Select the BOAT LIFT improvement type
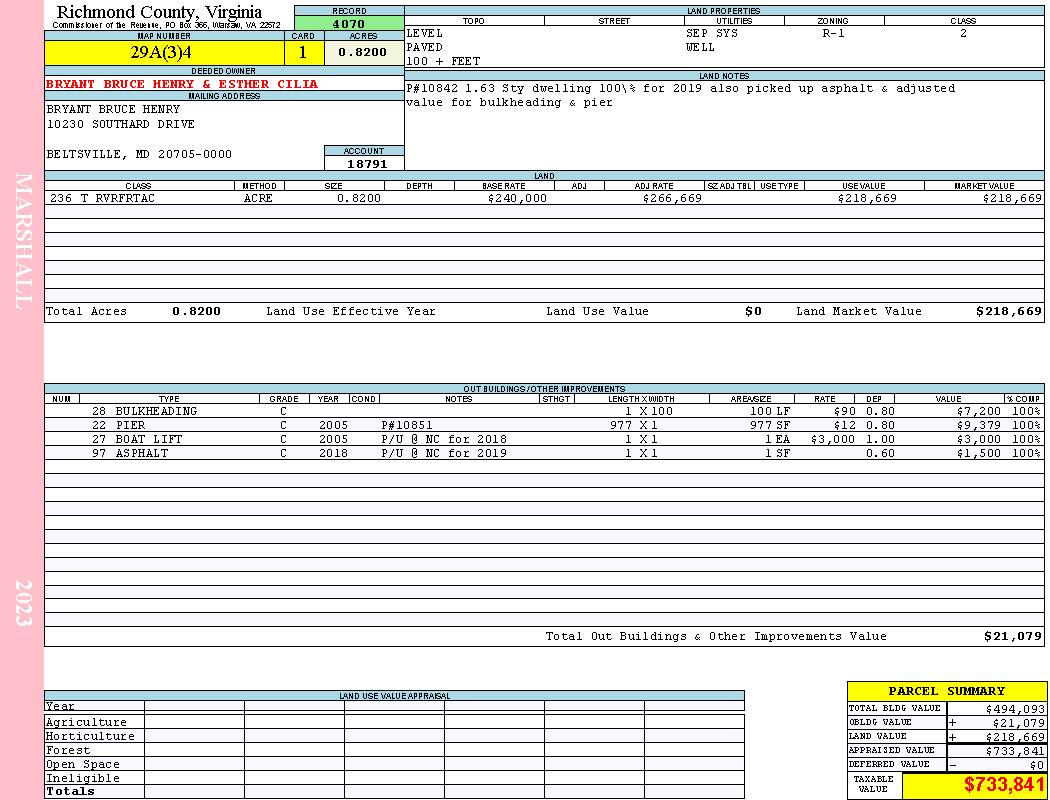 pos(149,440)
